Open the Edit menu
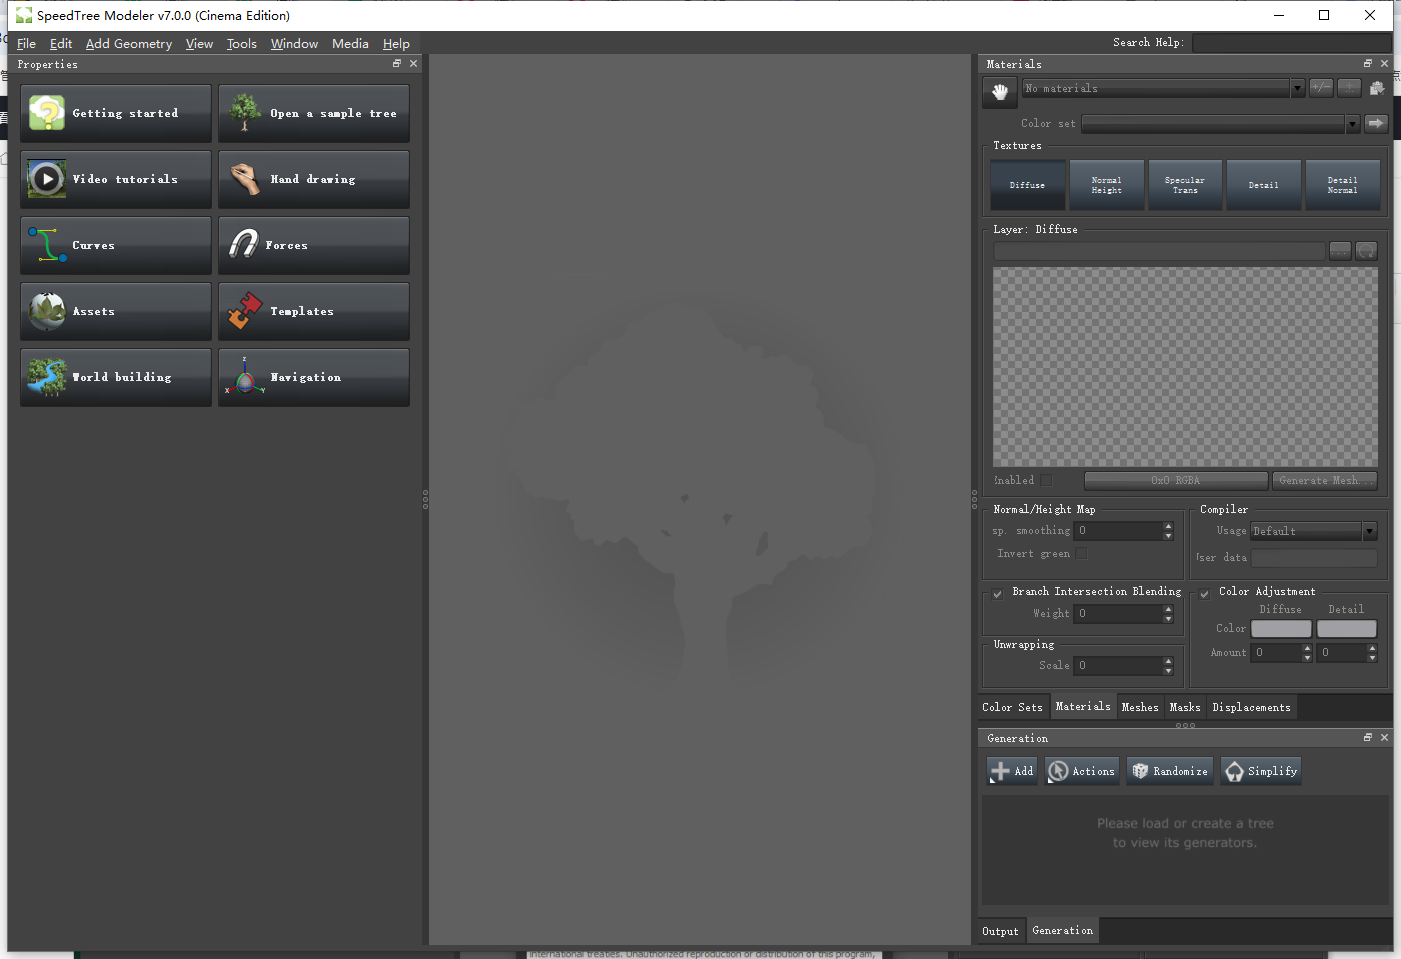Image resolution: width=1401 pixels, height=959 pixels. 61,44
